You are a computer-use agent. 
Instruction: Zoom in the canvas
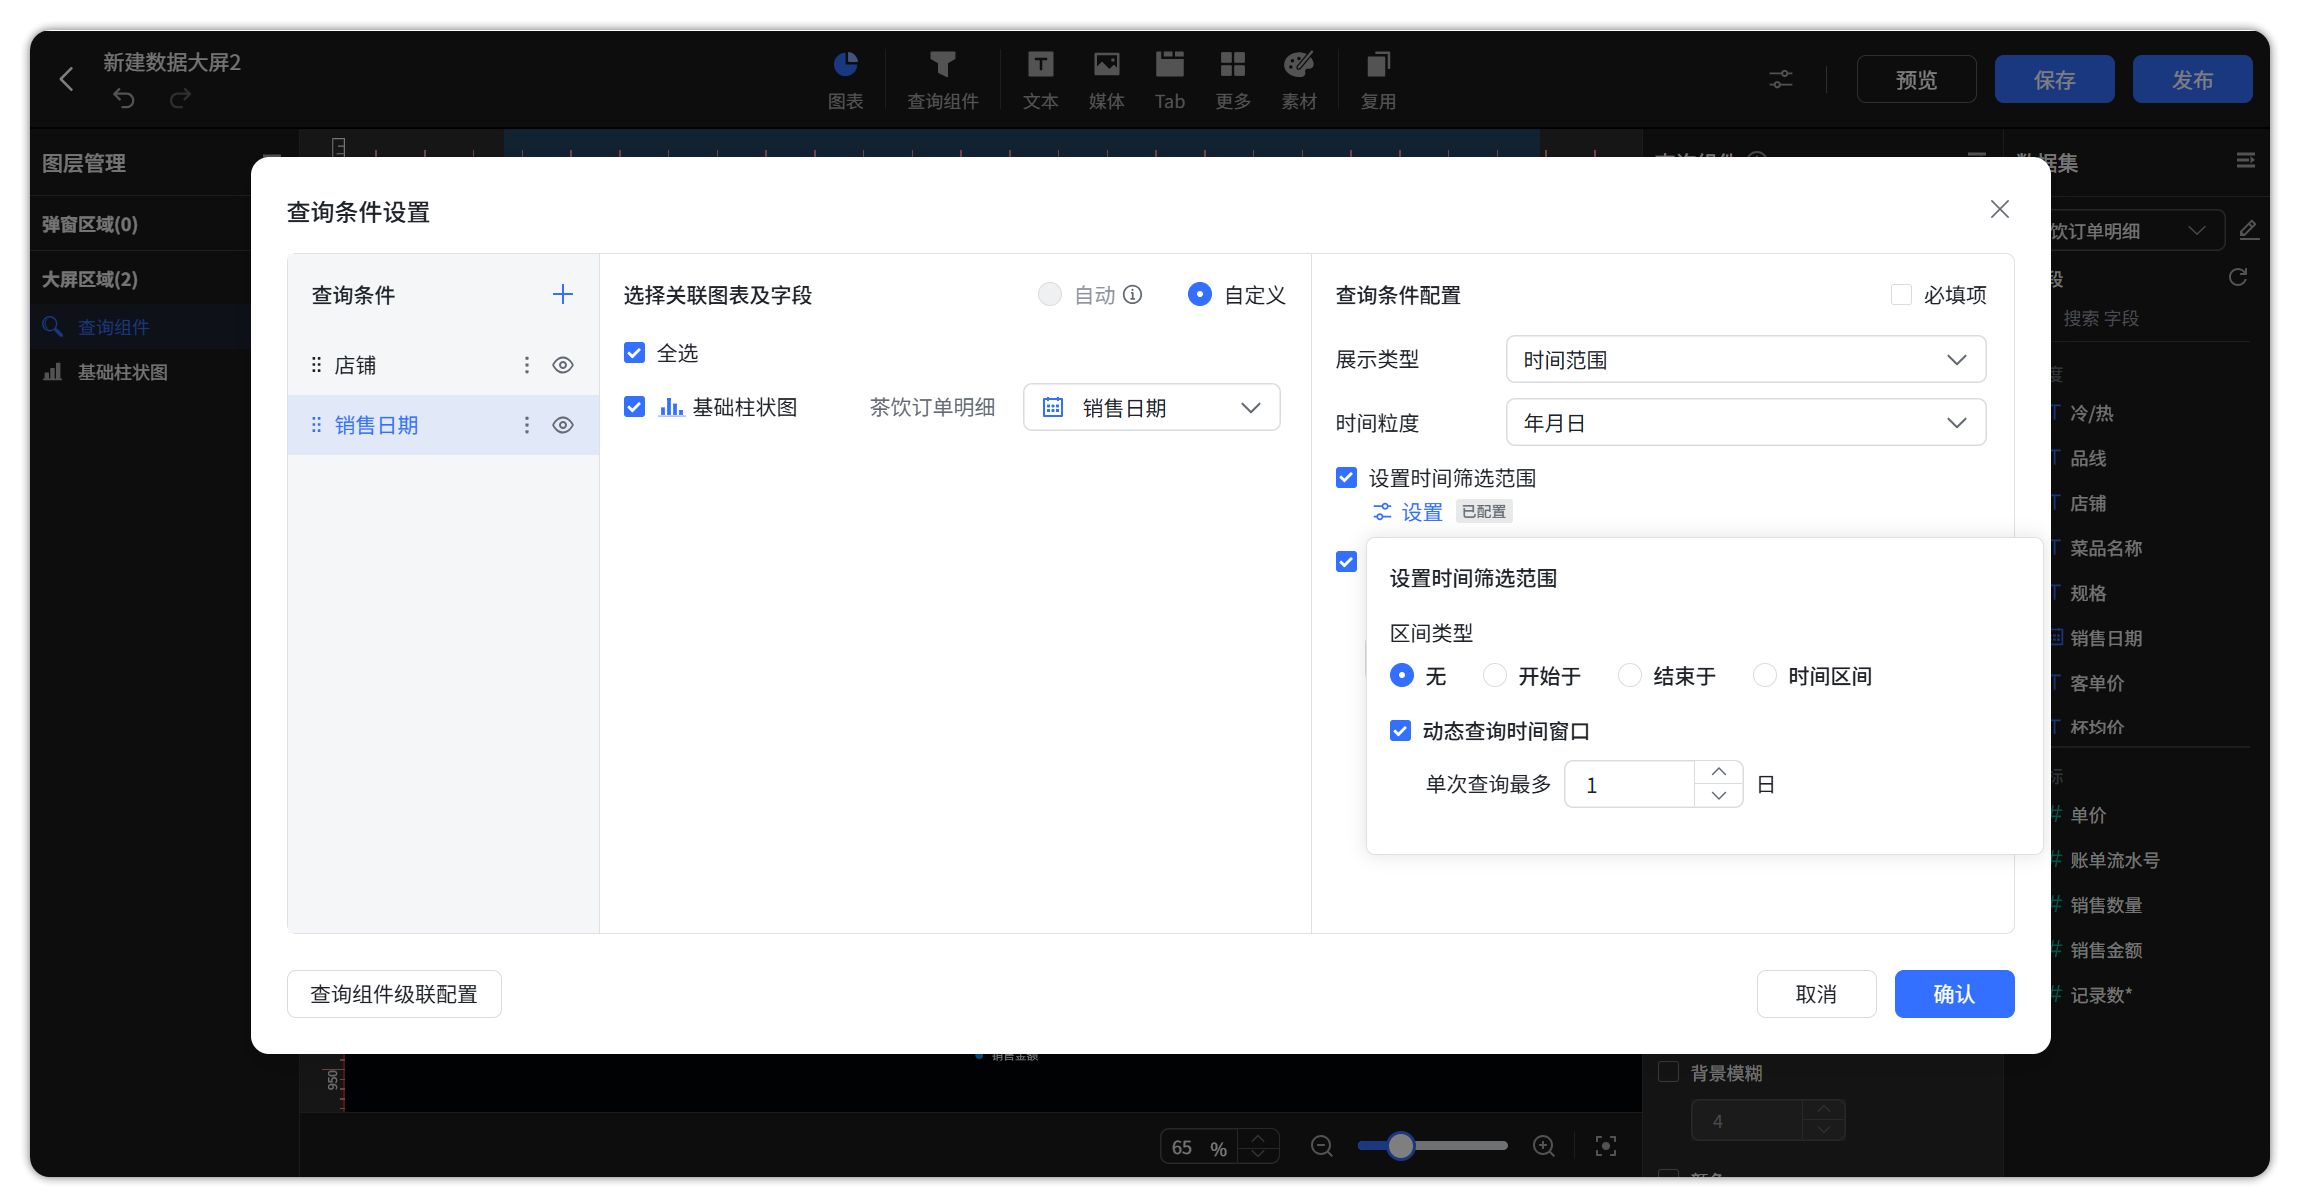pos(1544,1146)
